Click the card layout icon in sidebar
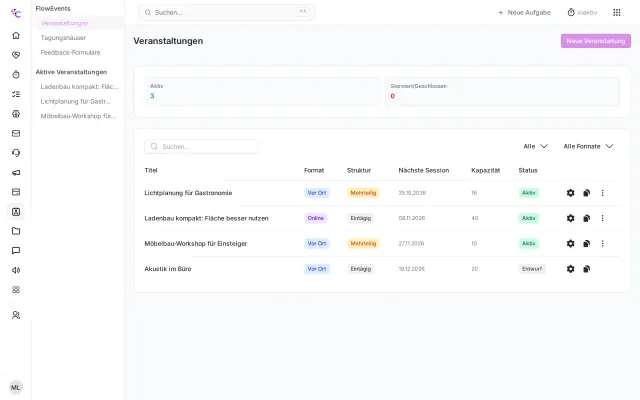640x400 pixels. tap(16, 192)
